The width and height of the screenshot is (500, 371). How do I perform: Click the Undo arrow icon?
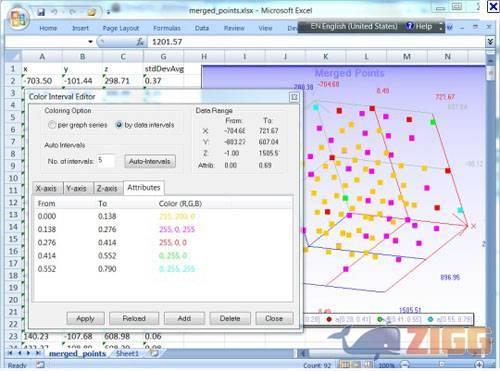pyautogui.click(x=55, y=12)
